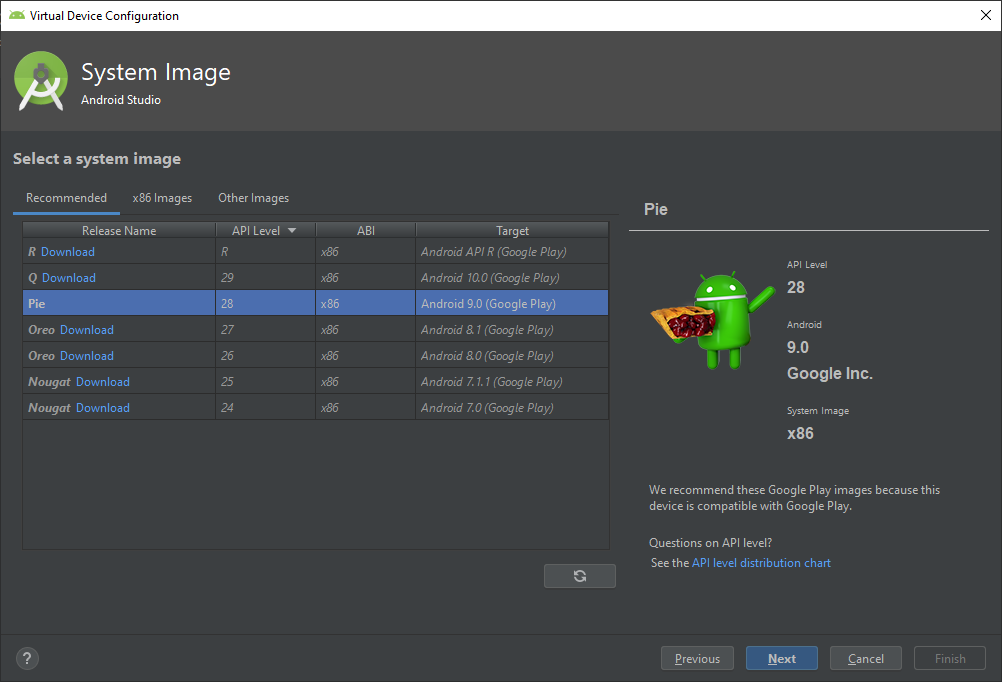
Task: Click the Cancel button
Action: (x=866, y=658)
